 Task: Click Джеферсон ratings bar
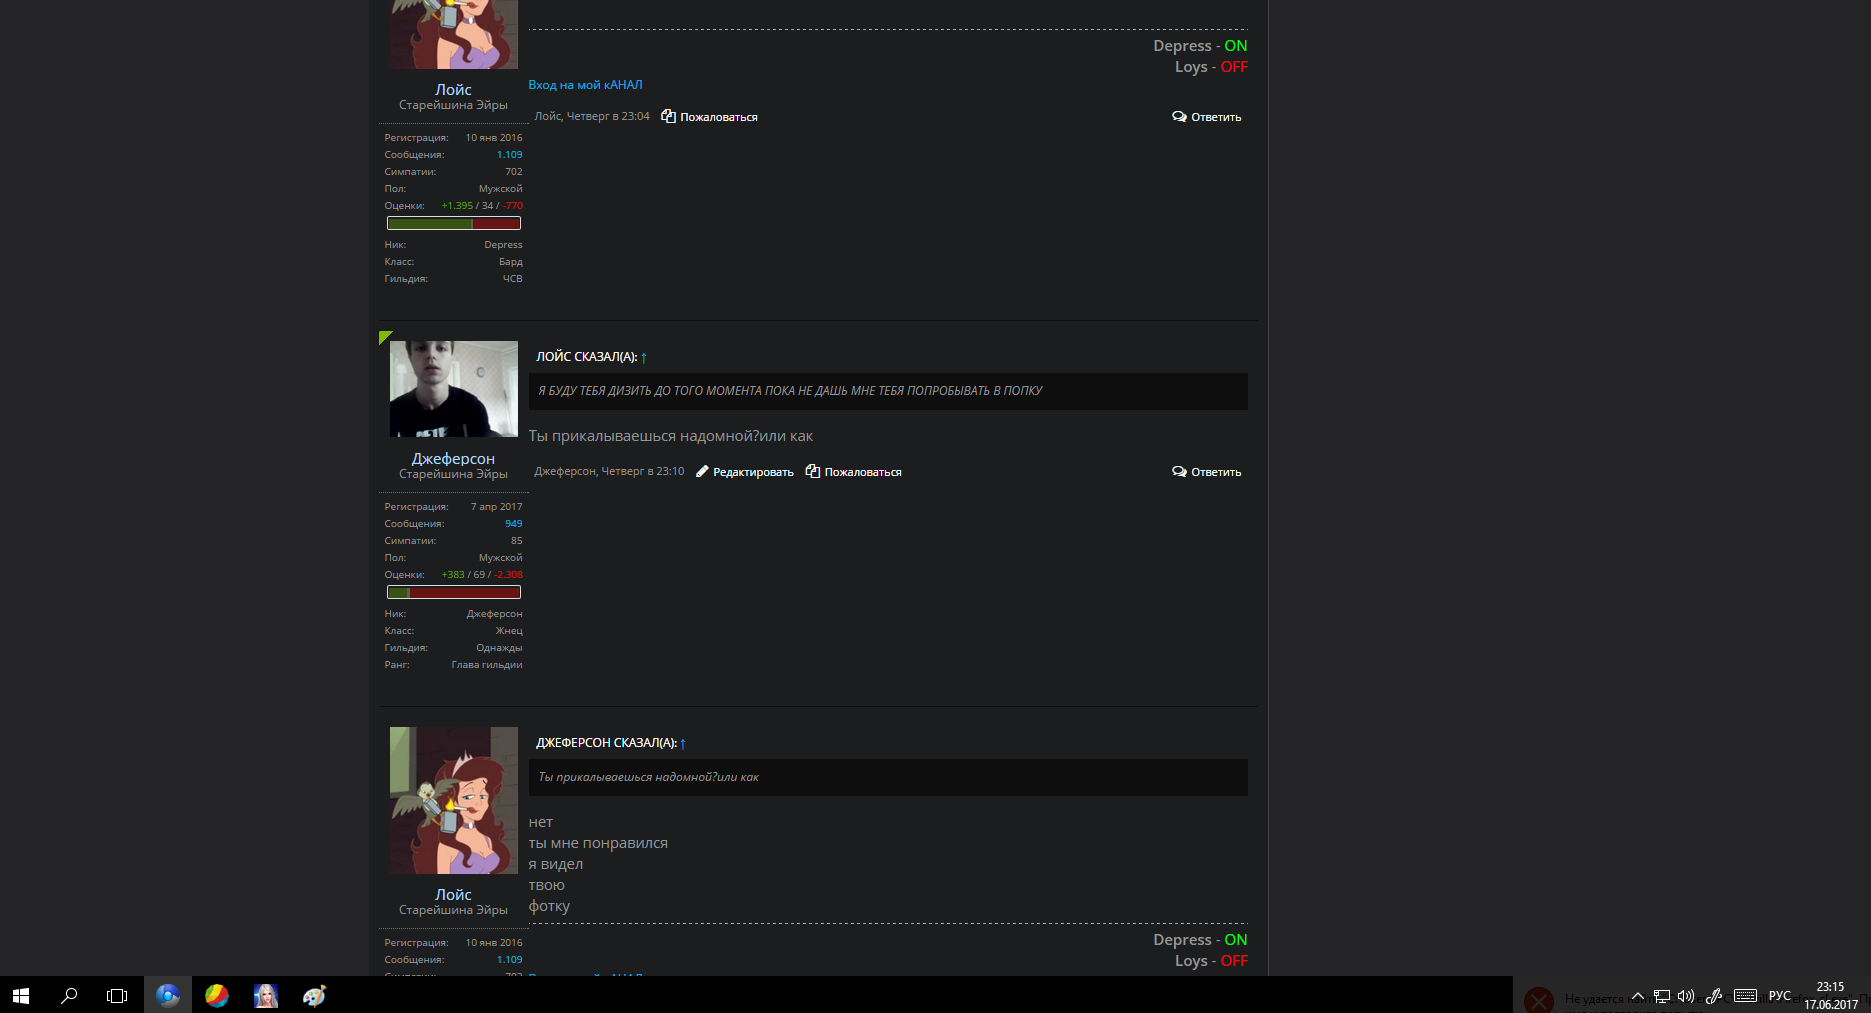coord(454,592)
